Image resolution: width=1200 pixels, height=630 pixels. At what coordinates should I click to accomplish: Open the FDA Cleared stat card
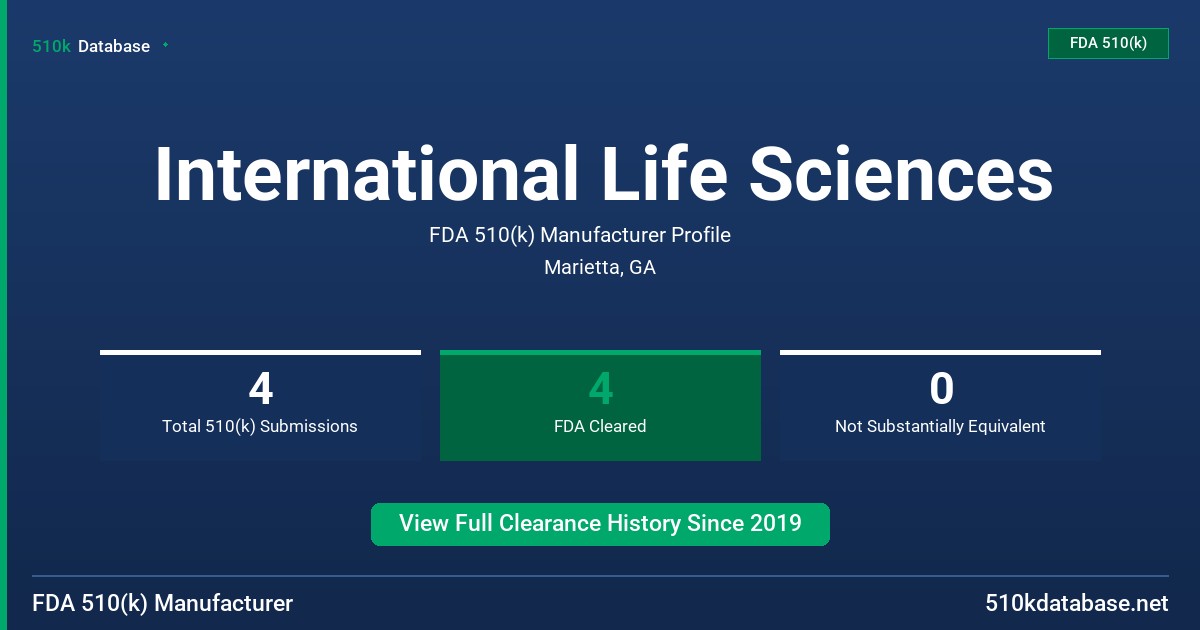(x=600, y=405)
